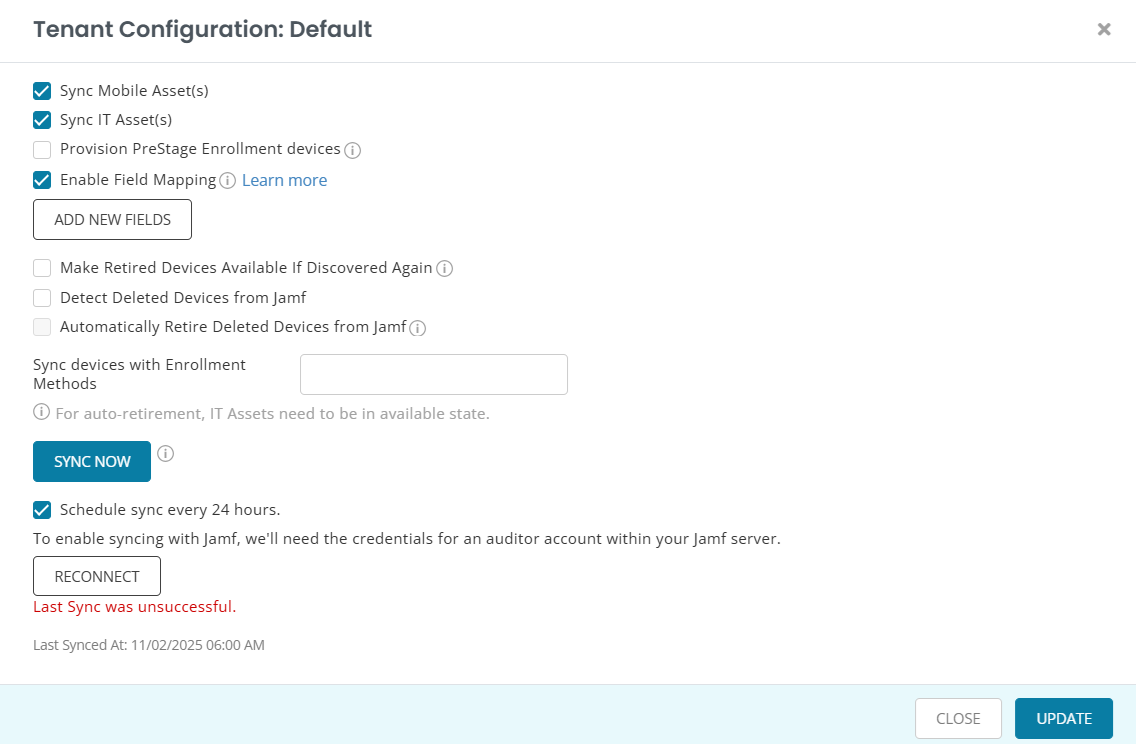Uncheck Sync Mobile Asset(s)
The width and height of the screenshot is (1136, 744).
(x=42, y=91)
